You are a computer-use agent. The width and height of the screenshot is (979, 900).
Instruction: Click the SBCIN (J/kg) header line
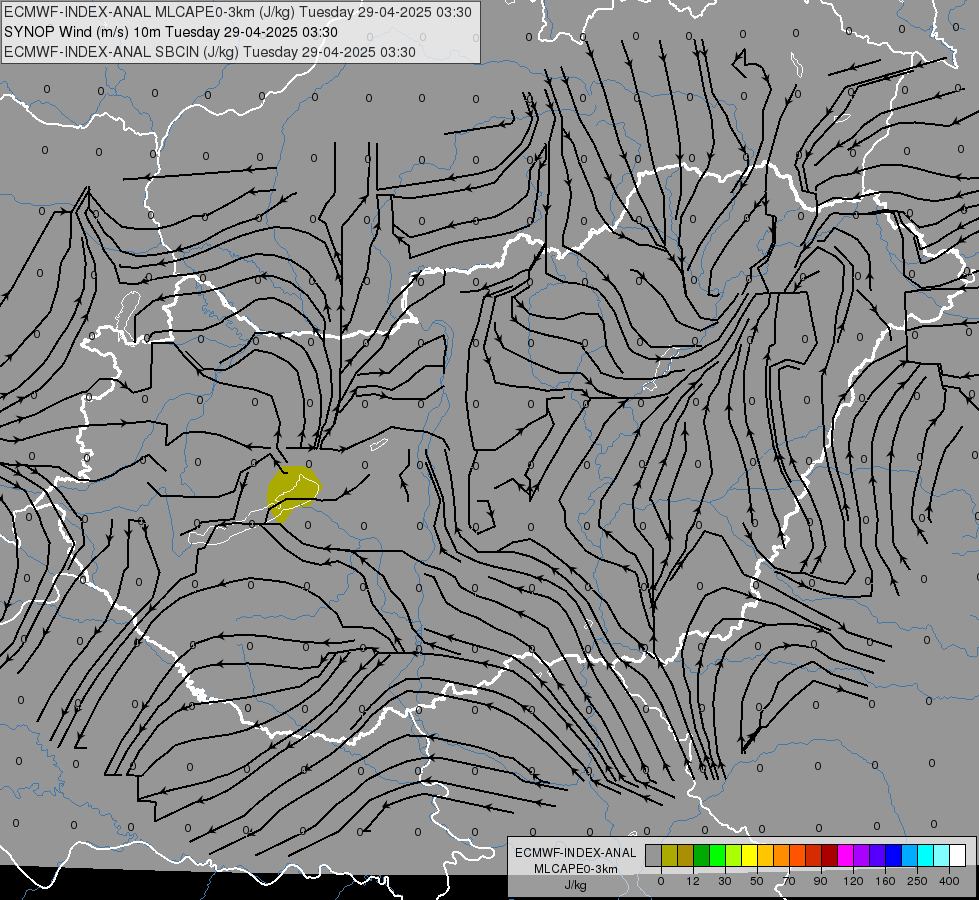pyautogui.click(x=210, y=52)
